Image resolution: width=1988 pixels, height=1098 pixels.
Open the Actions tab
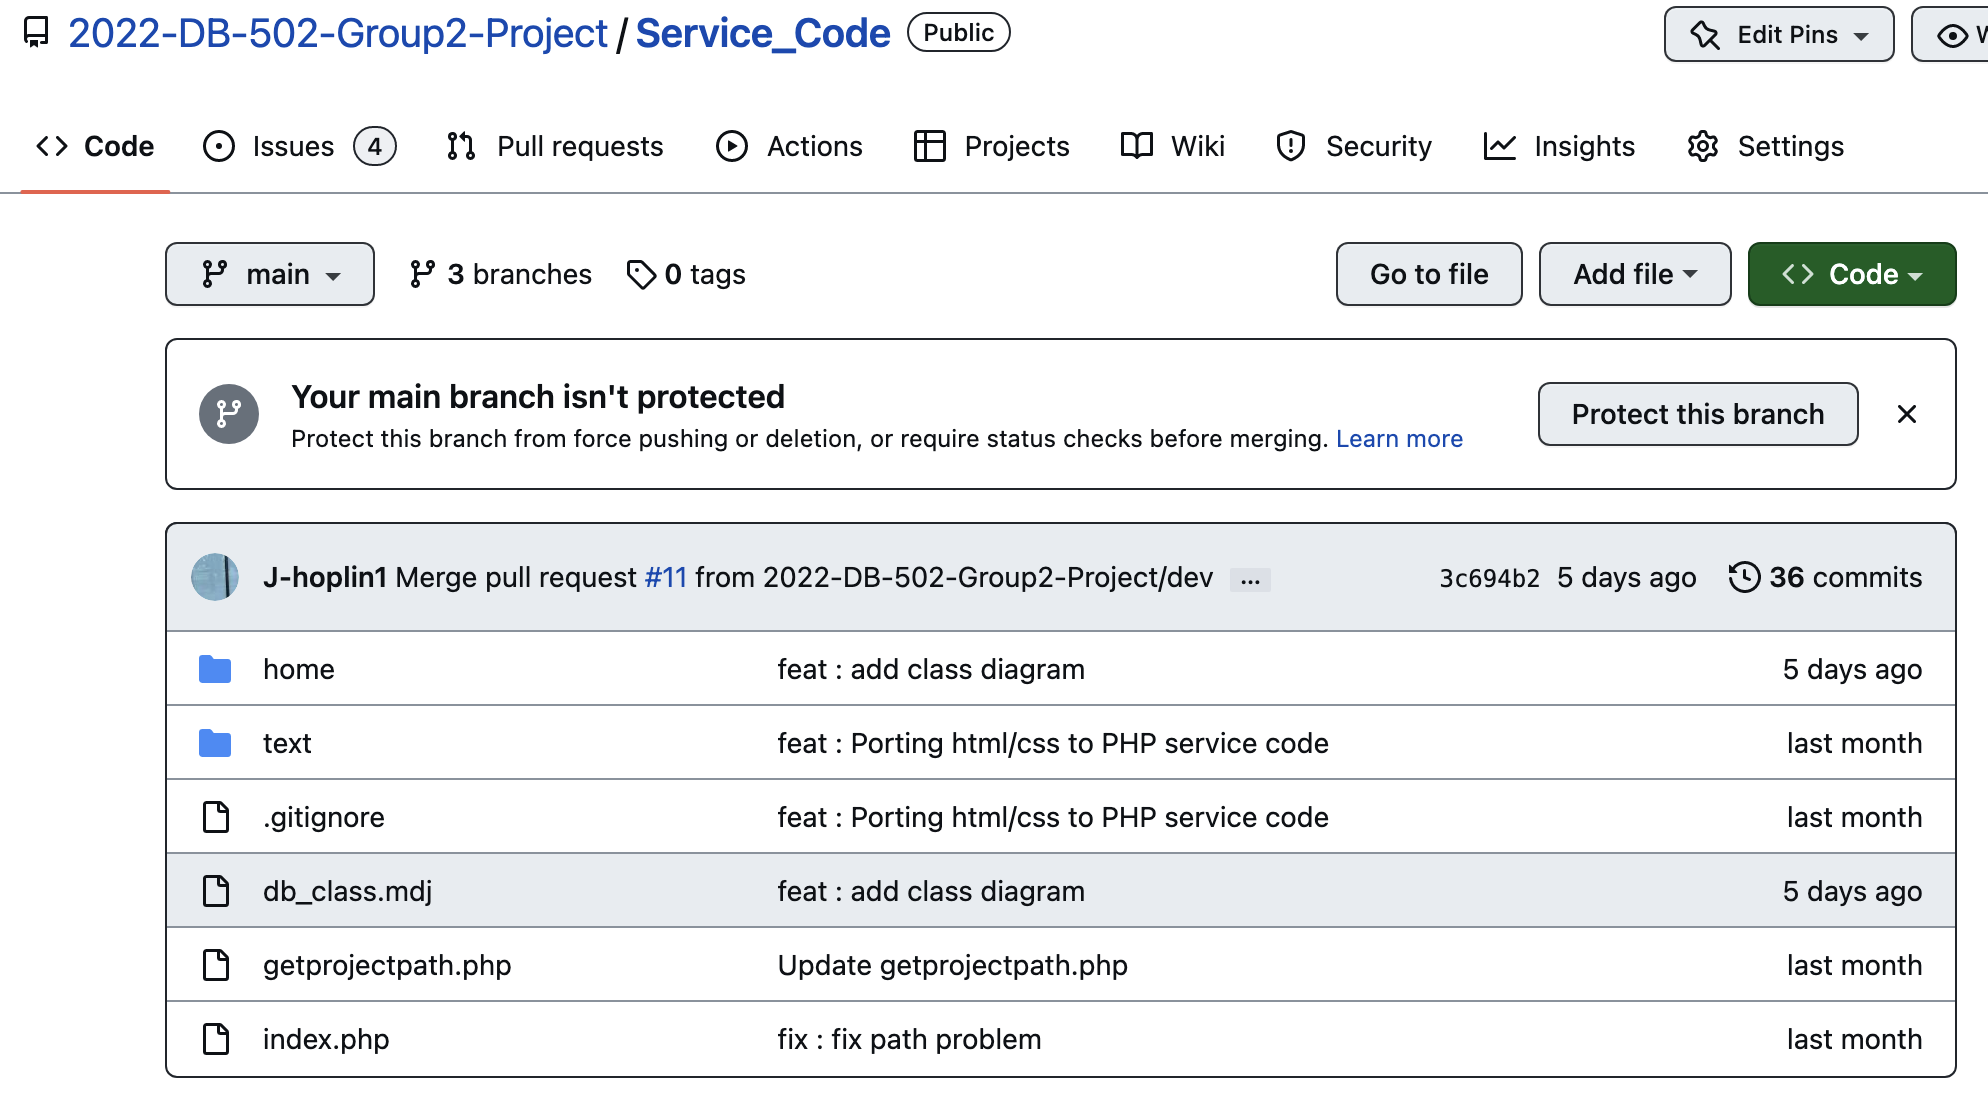(789, 146)
